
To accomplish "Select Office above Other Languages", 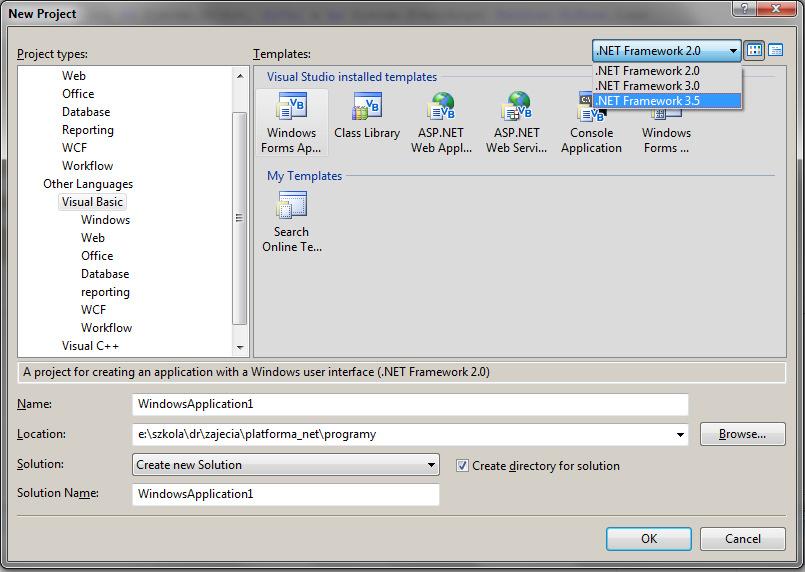I will tap(78, 93).
